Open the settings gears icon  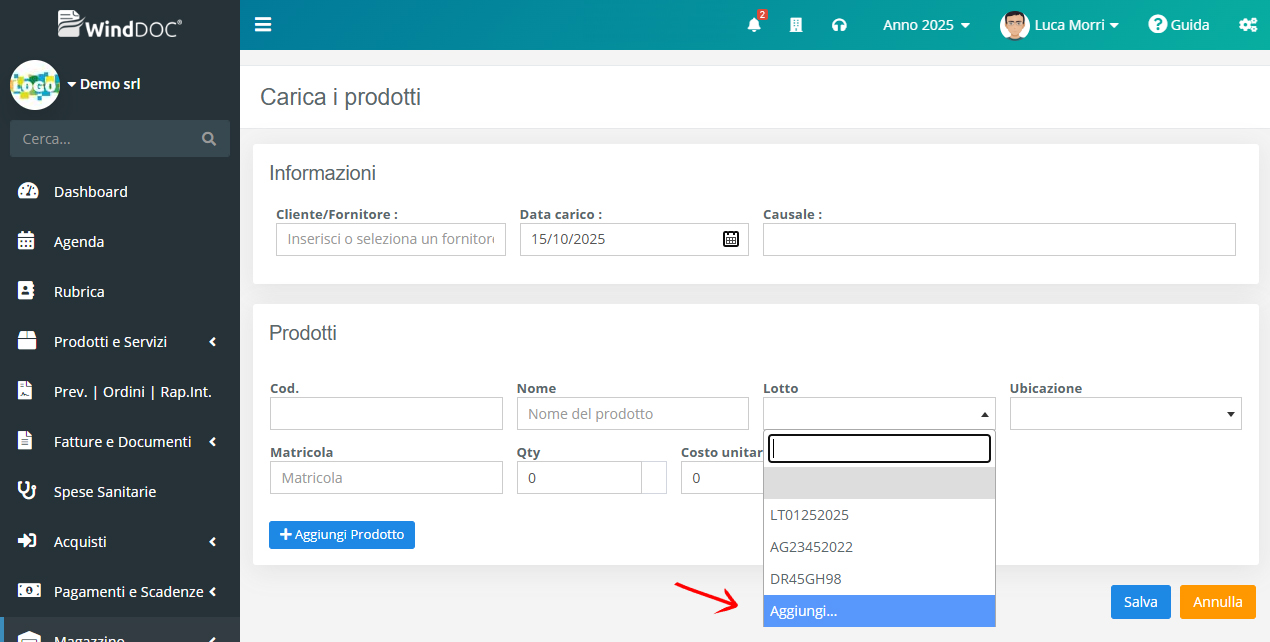[x=1247, y=25]
